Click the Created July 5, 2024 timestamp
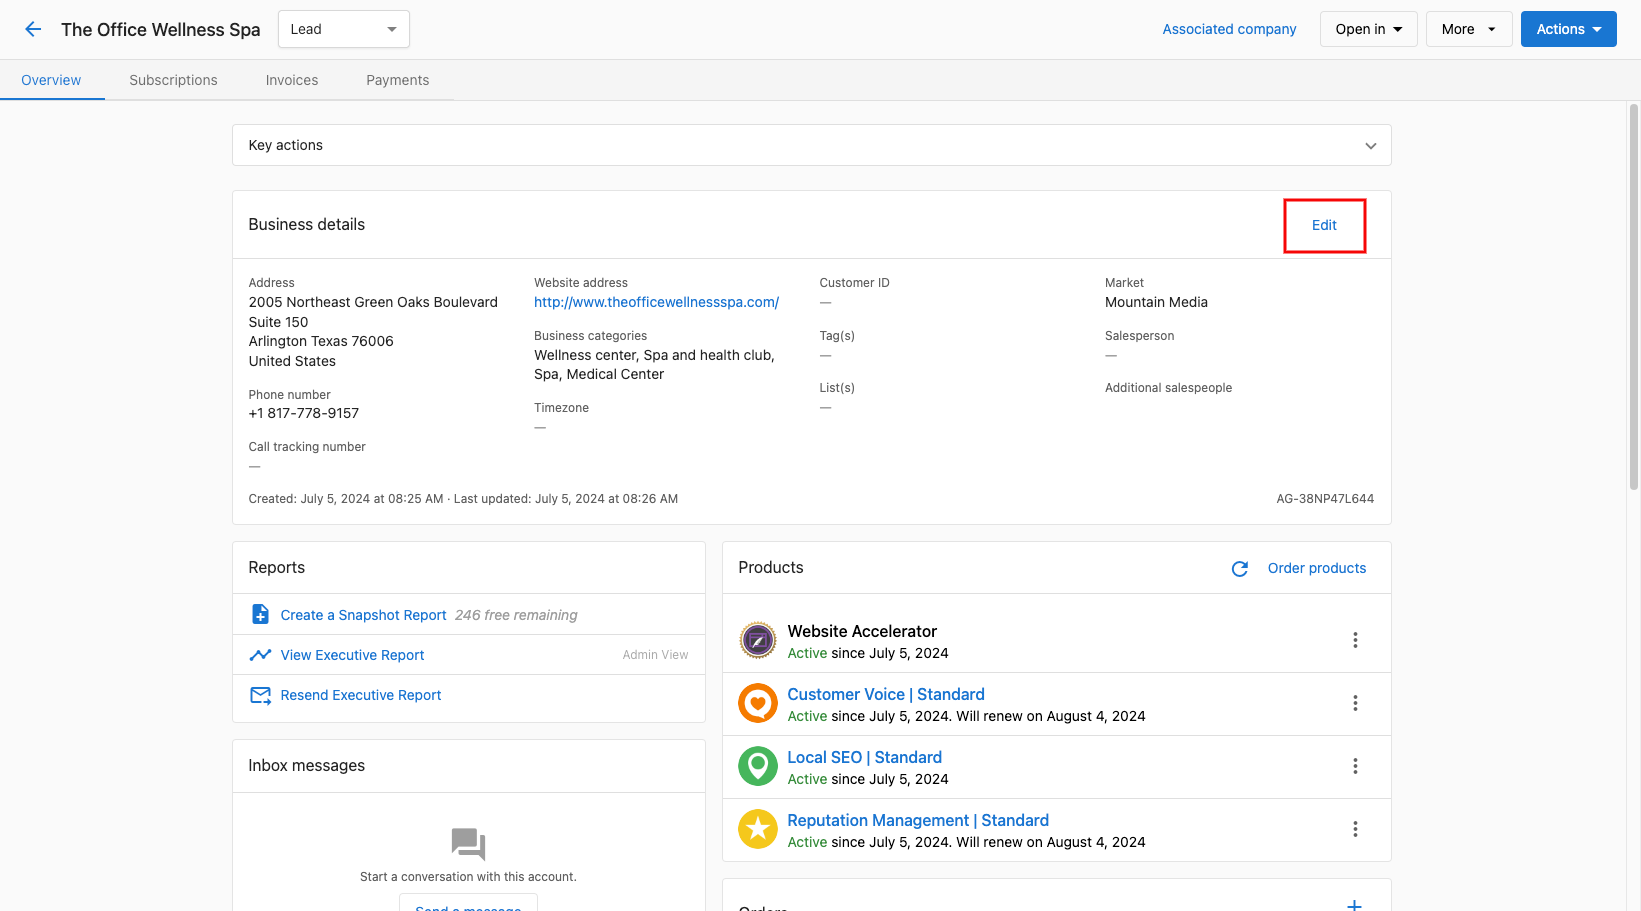The width and height of the screenshot is (1641, 911). click(x=346, y=499)
